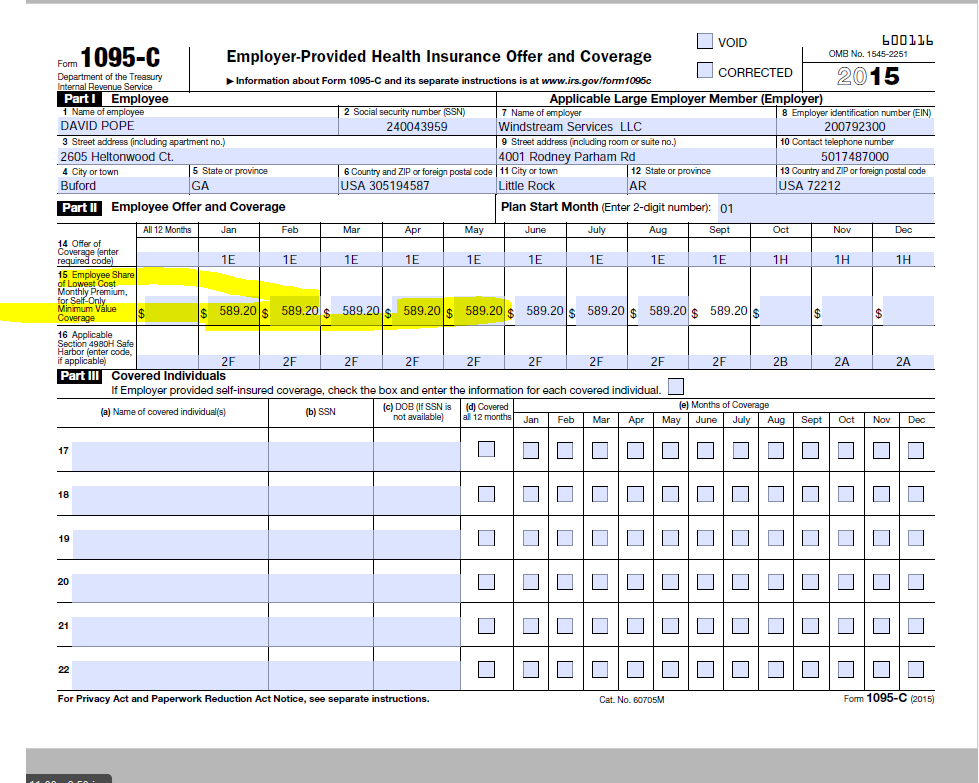Click the employer name field Windstream Services LLC
The height and width of the screenshot is (783, 979).
pos(636,127)
